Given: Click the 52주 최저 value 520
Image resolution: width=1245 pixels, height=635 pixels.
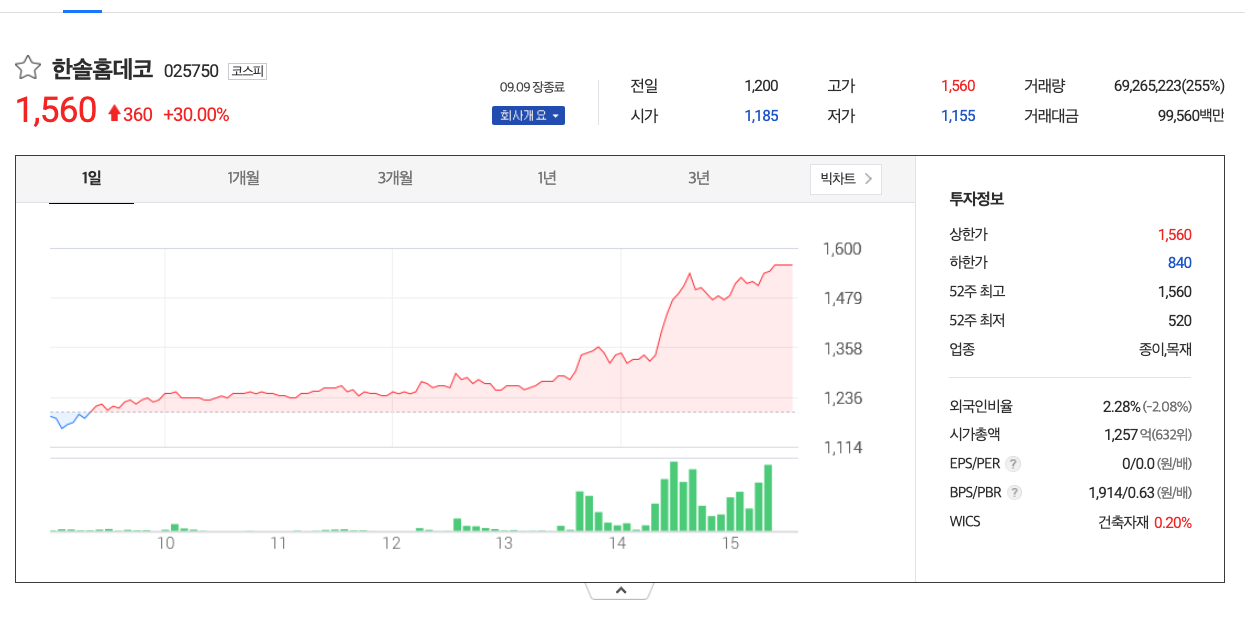Looking at the screenshot, I should (x=1180, y=321).
